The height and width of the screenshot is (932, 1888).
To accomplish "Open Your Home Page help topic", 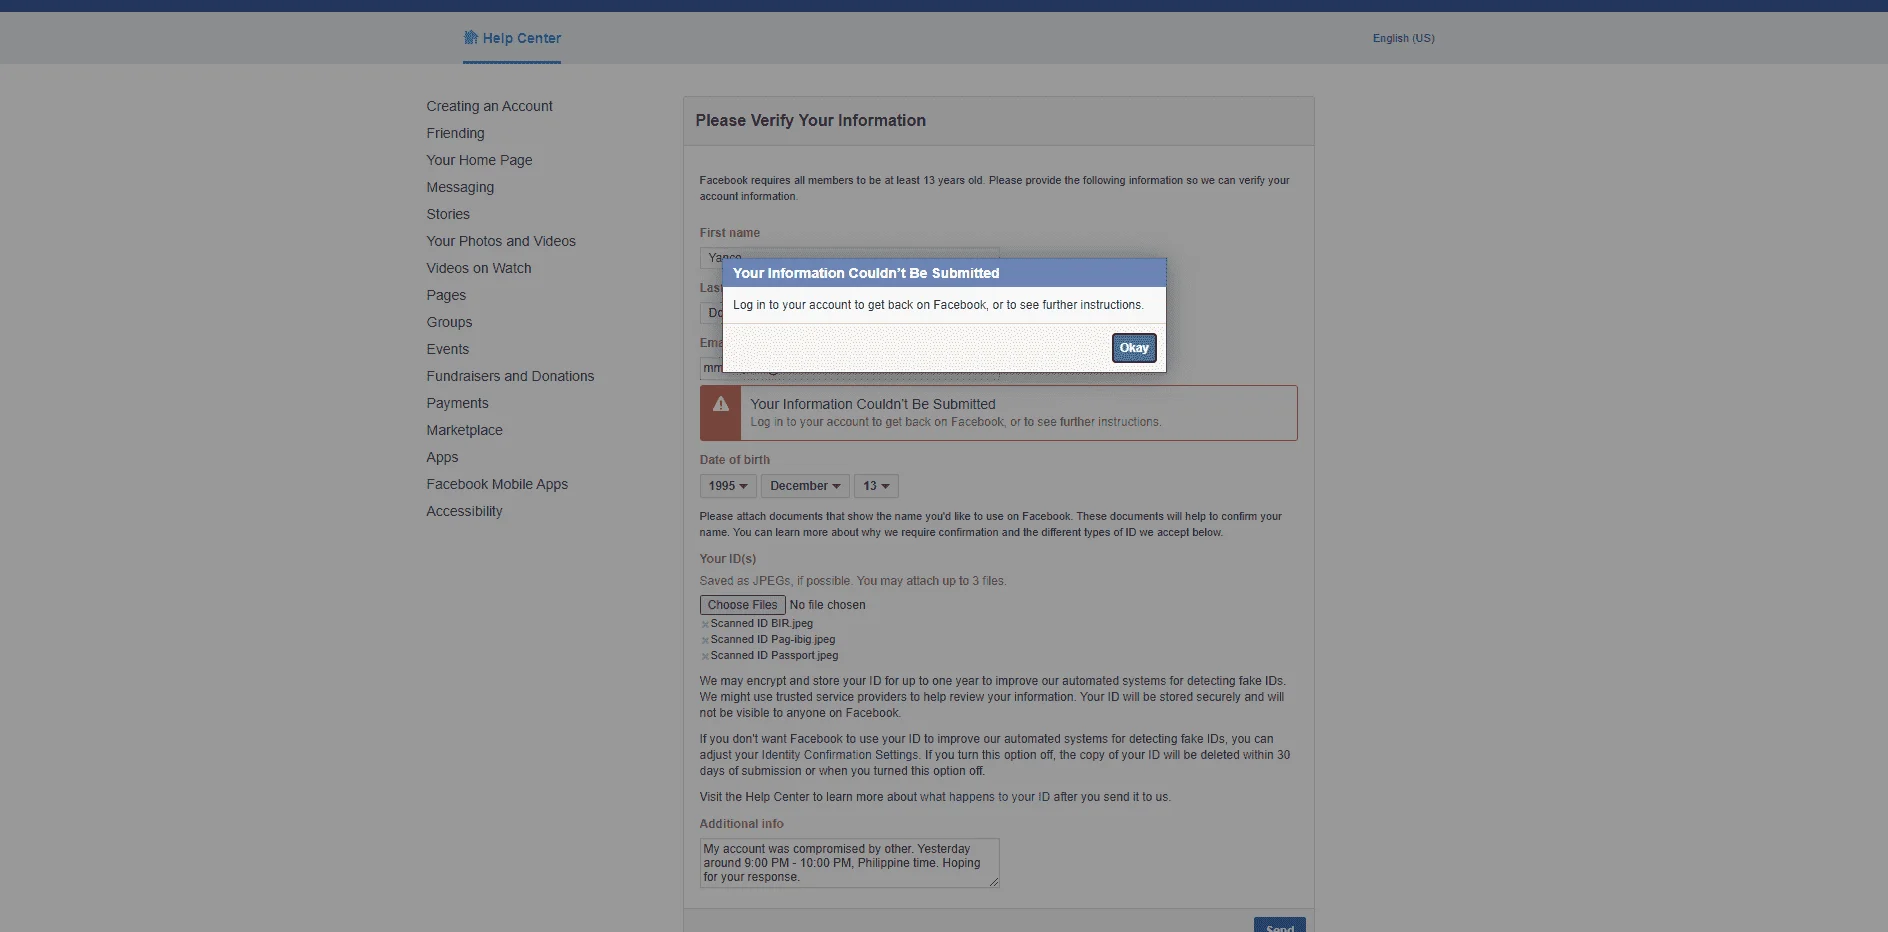I will coord(479,160).
